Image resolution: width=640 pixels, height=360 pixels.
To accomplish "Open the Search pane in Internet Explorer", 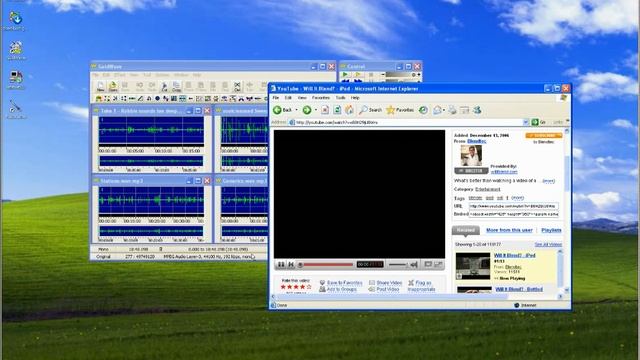I will tap(371, 110).
